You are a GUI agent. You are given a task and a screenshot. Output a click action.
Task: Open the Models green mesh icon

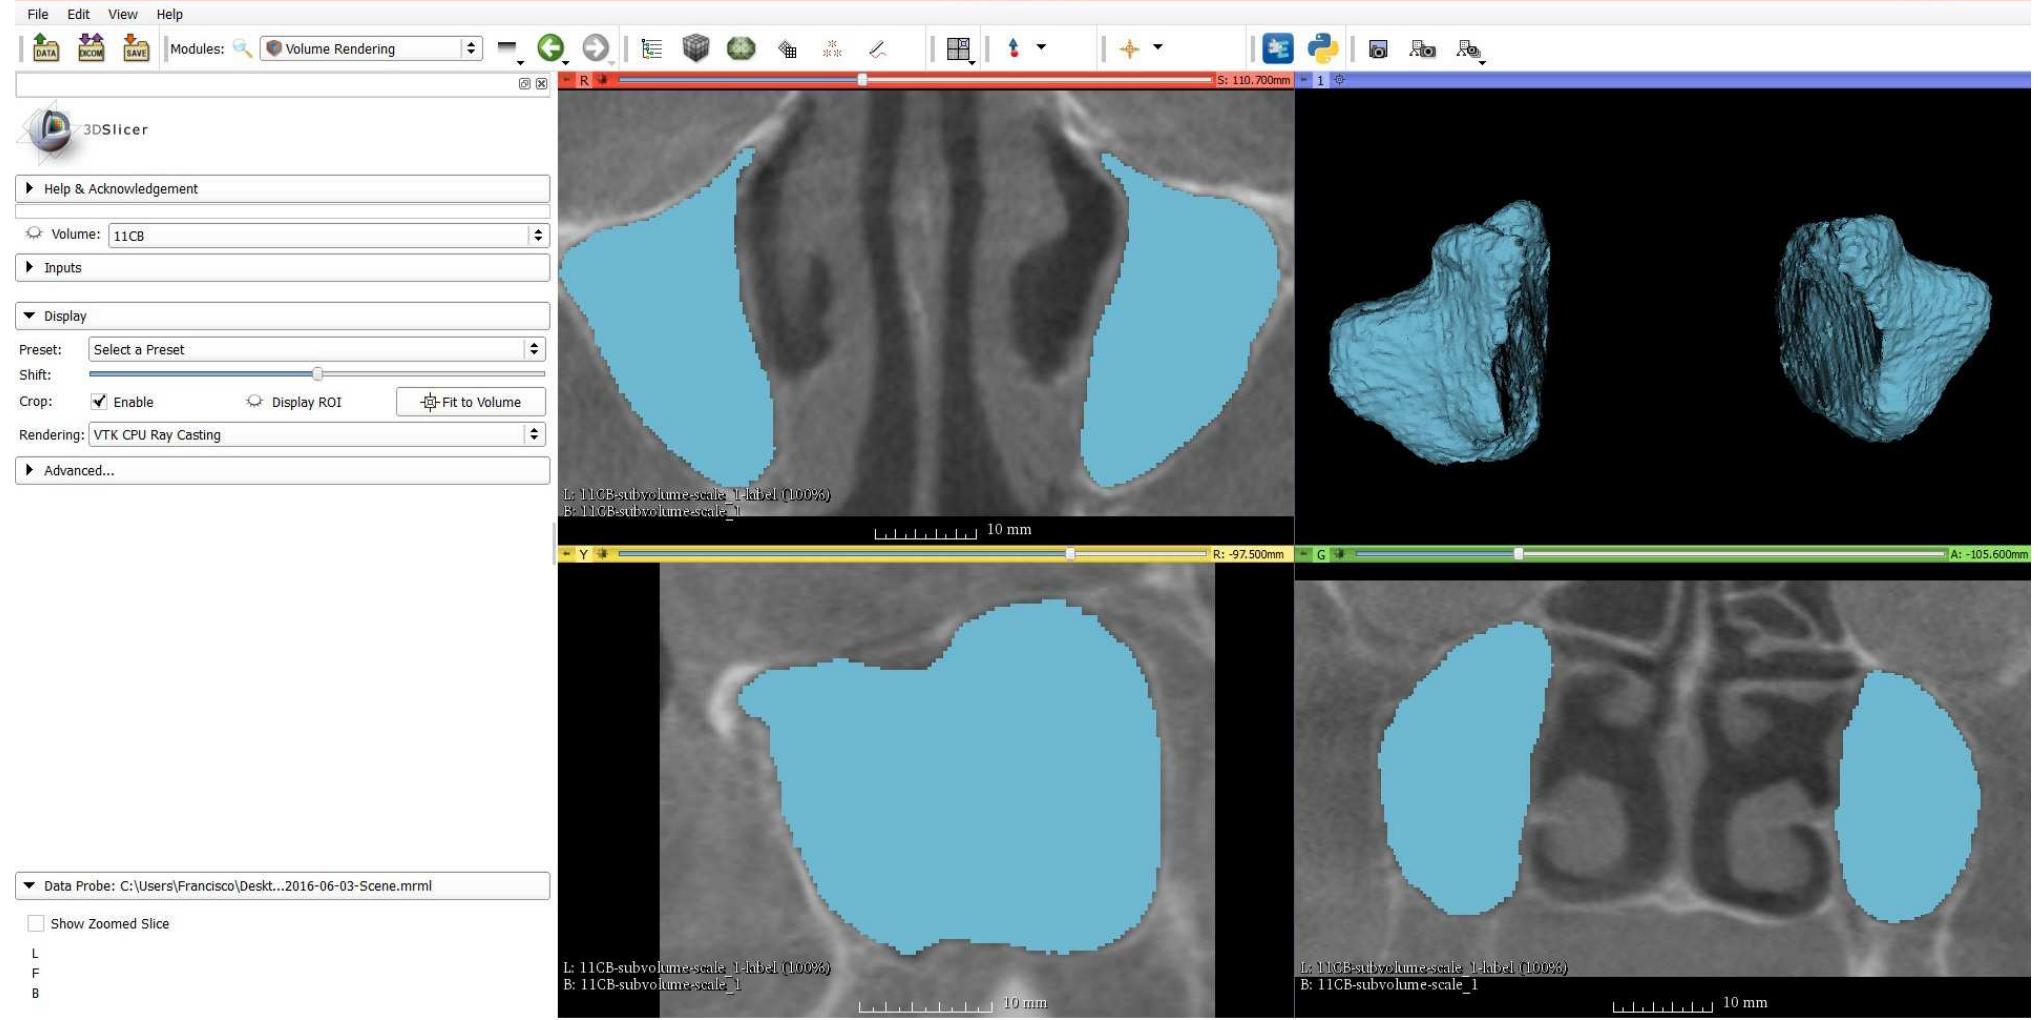coord(741,48)
